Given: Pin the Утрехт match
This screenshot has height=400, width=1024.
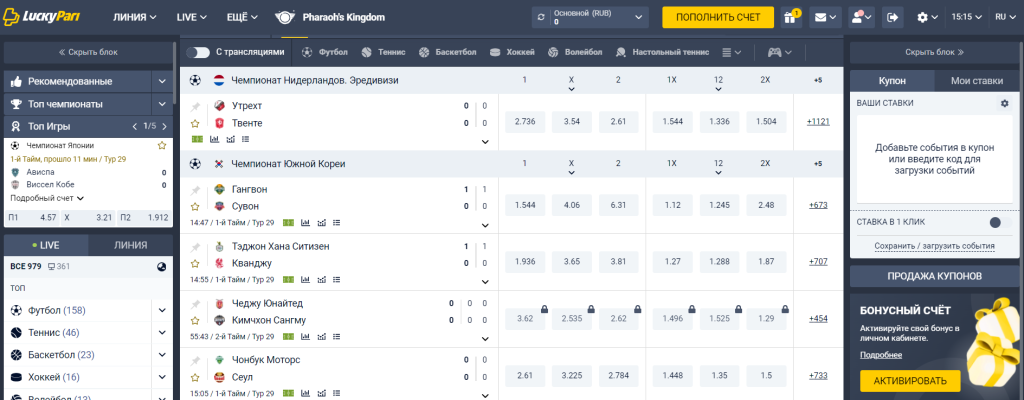Looking at the screenshot, I should tap(195, 107).
